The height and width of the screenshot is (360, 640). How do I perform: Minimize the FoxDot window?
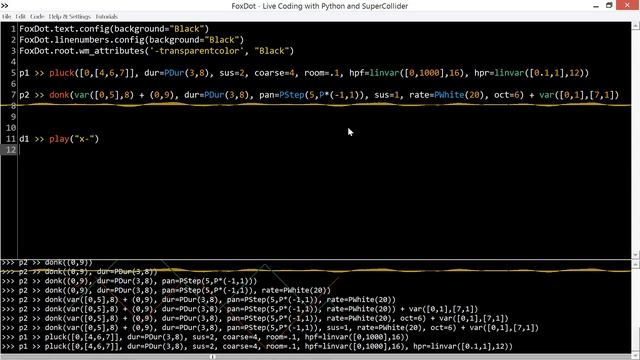tap(596, 6)
